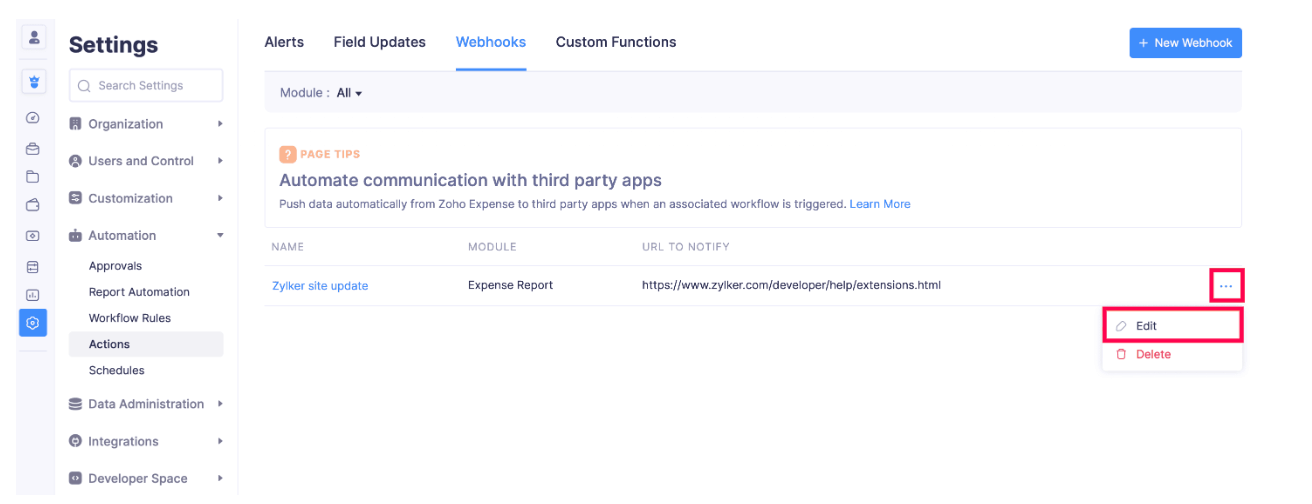Image resolution: width=1312 pixels, height=504 pixels.
Task: Open the reports folder icon in sidebar
Action: [x=33, y=178]
